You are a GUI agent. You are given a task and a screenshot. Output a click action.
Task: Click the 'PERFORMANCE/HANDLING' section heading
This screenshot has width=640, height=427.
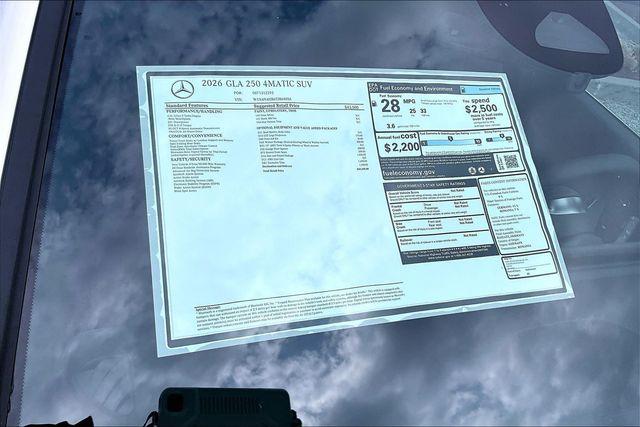[194, 111]
